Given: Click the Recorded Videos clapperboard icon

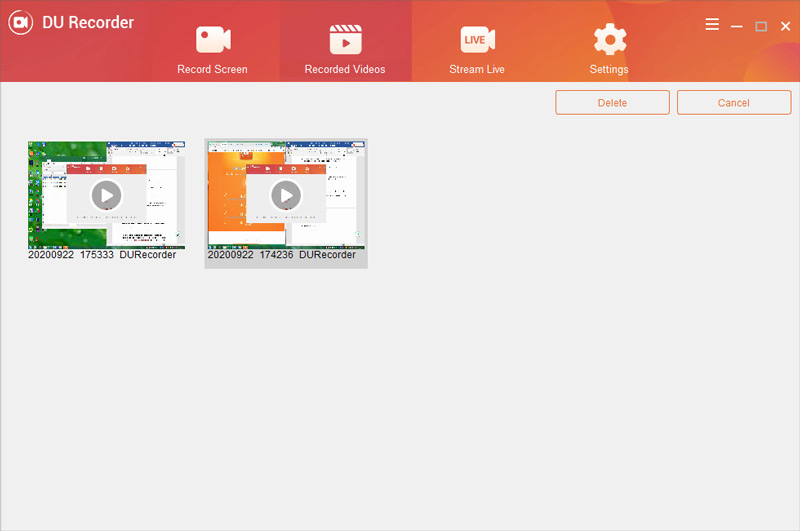Looking at the screenshot, I should tap(345, 39).
